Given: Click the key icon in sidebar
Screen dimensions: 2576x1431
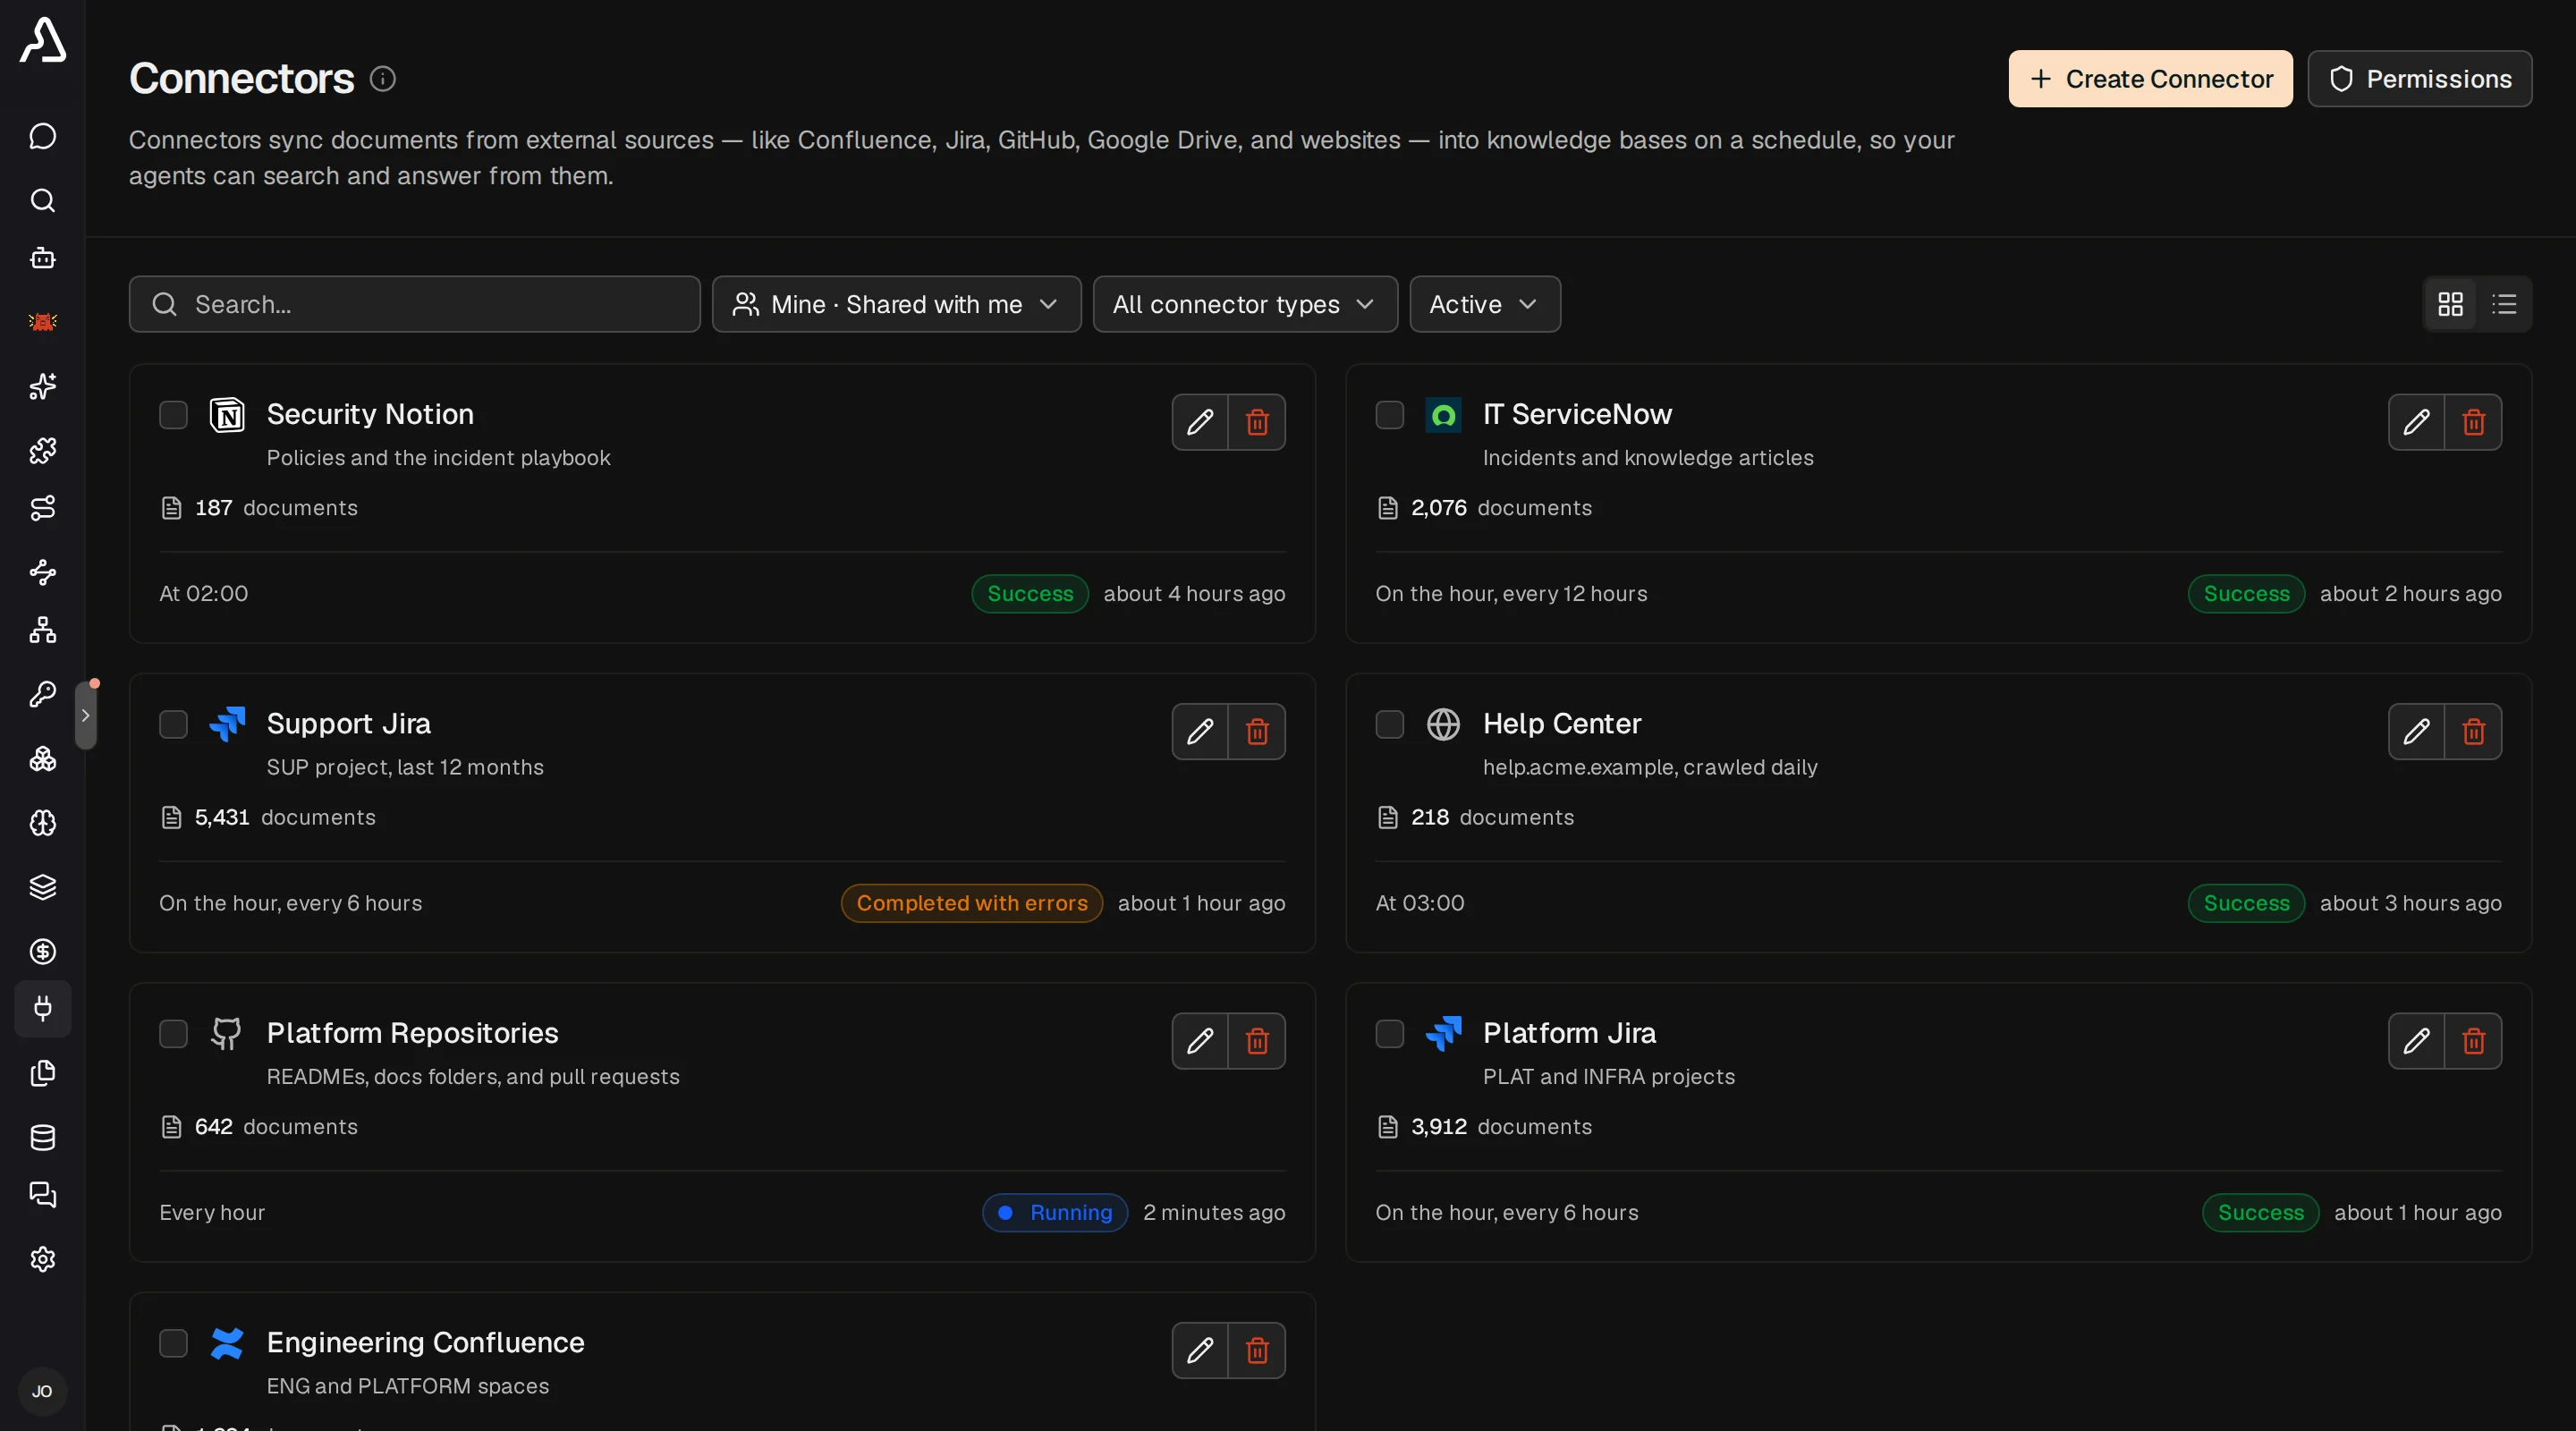Looking at the screenshot, I should point(42,694).
